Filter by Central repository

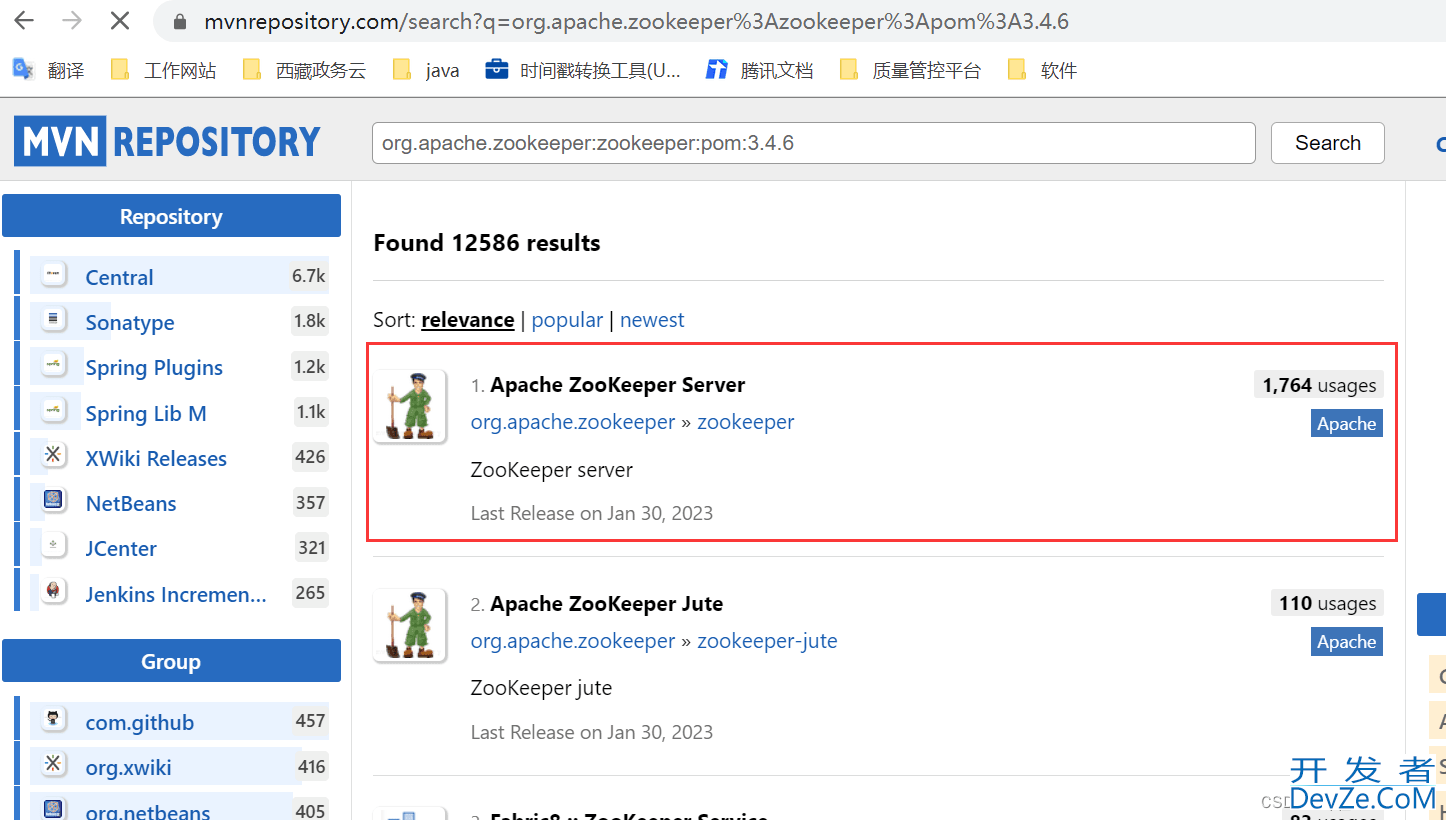tap(119, 278)
